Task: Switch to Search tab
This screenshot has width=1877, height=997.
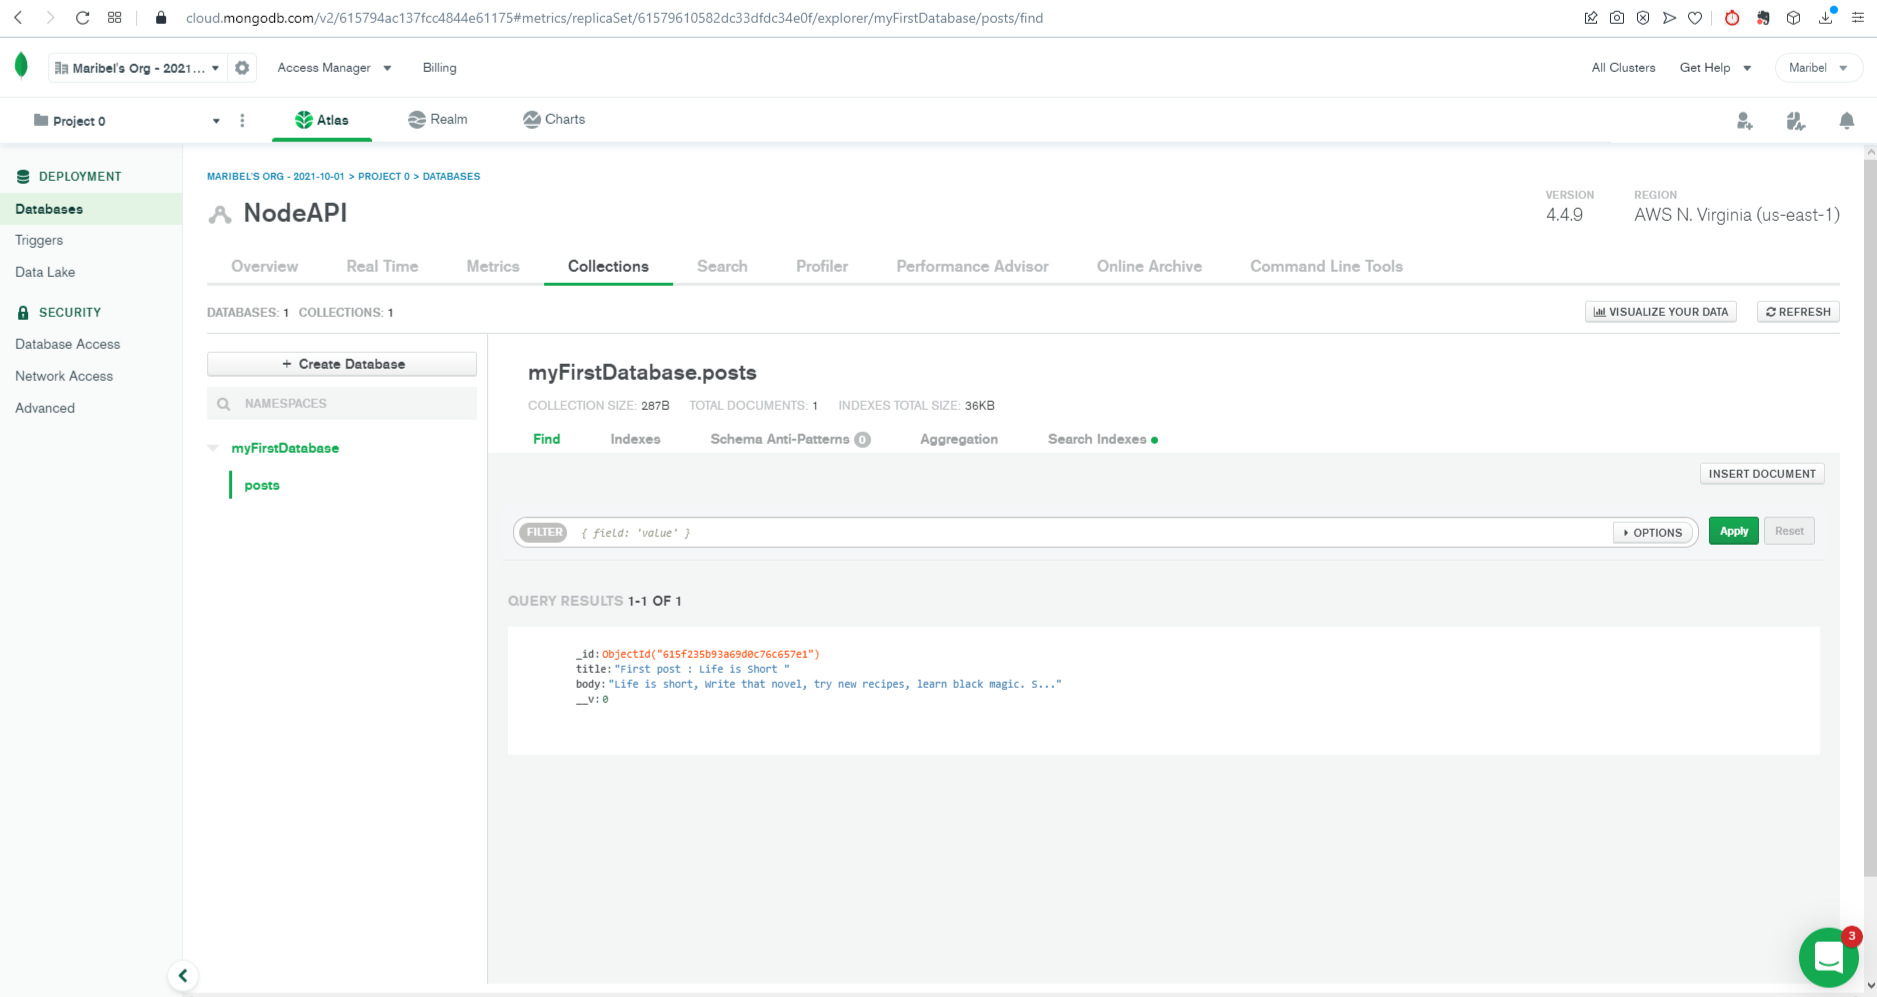Action: pyautogui.click(x=722, y=266)
